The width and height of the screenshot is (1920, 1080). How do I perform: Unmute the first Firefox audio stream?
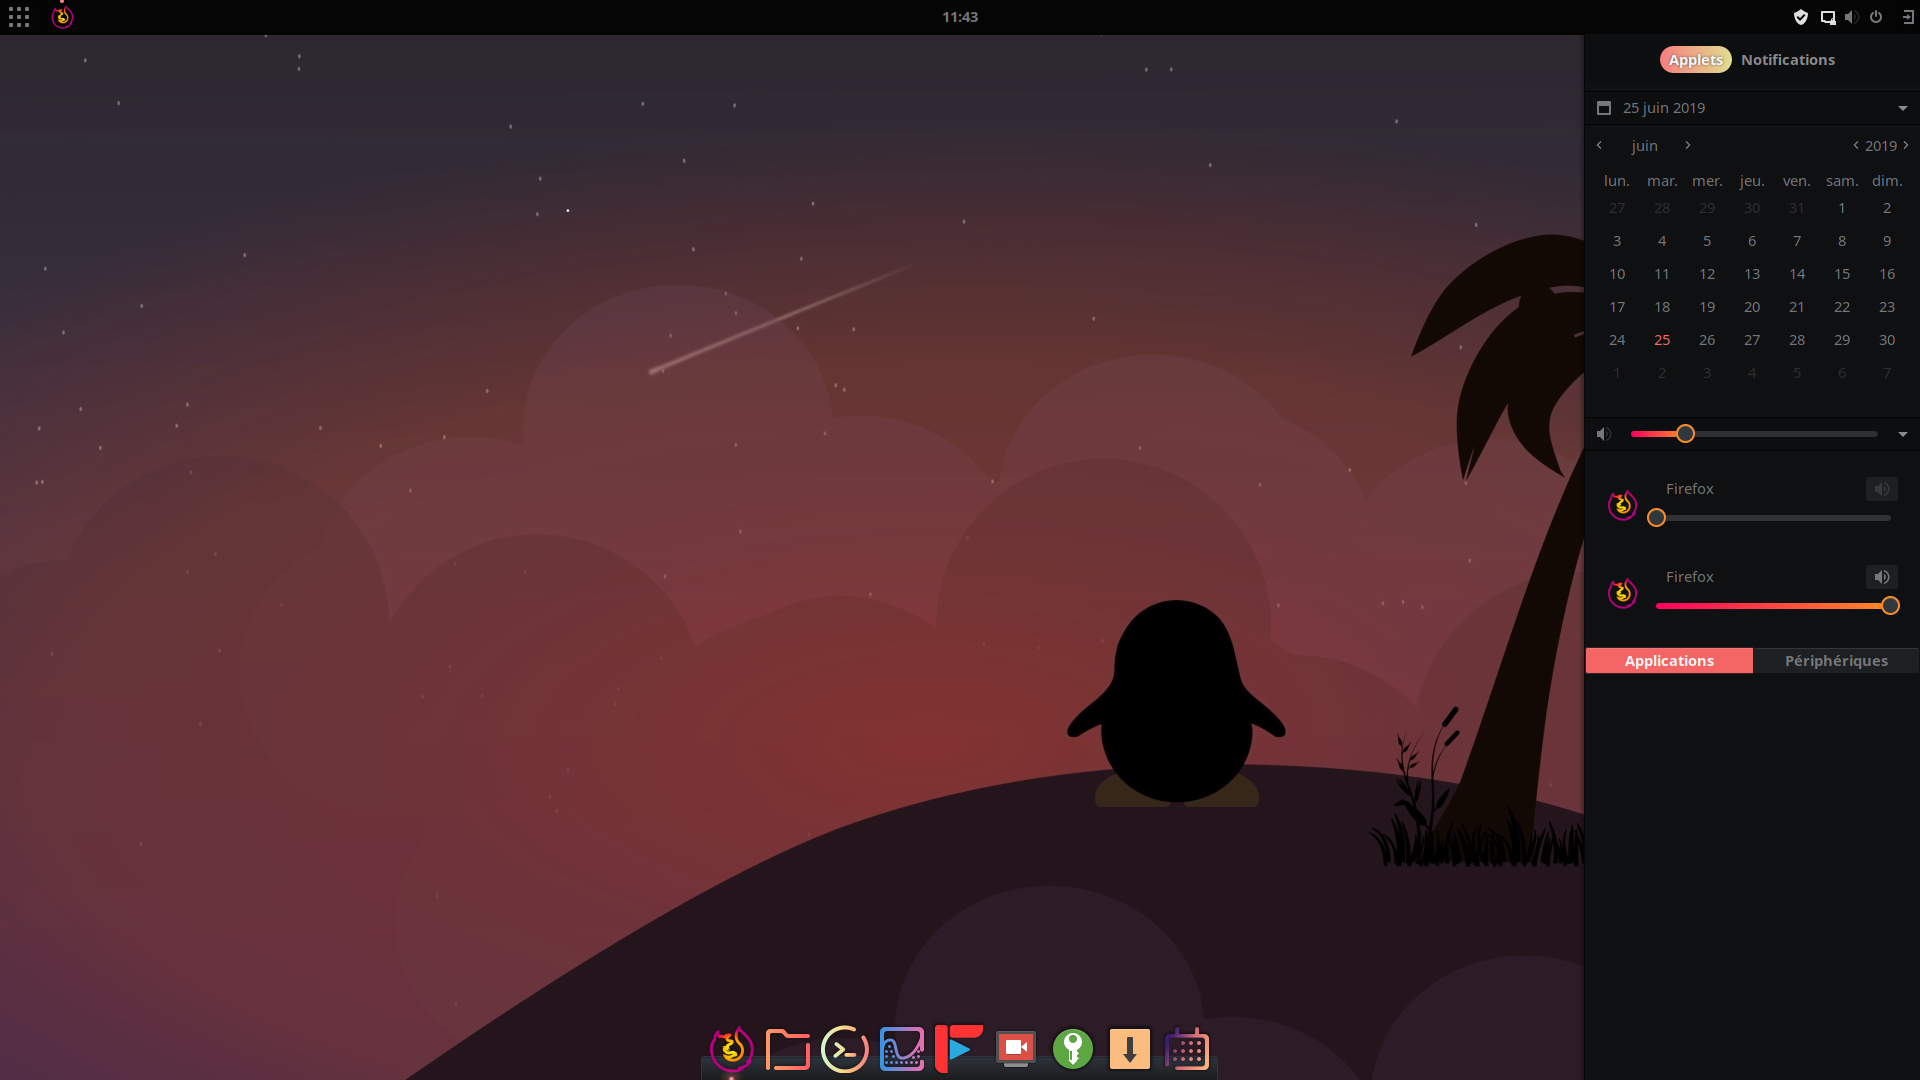[1881, 489]
